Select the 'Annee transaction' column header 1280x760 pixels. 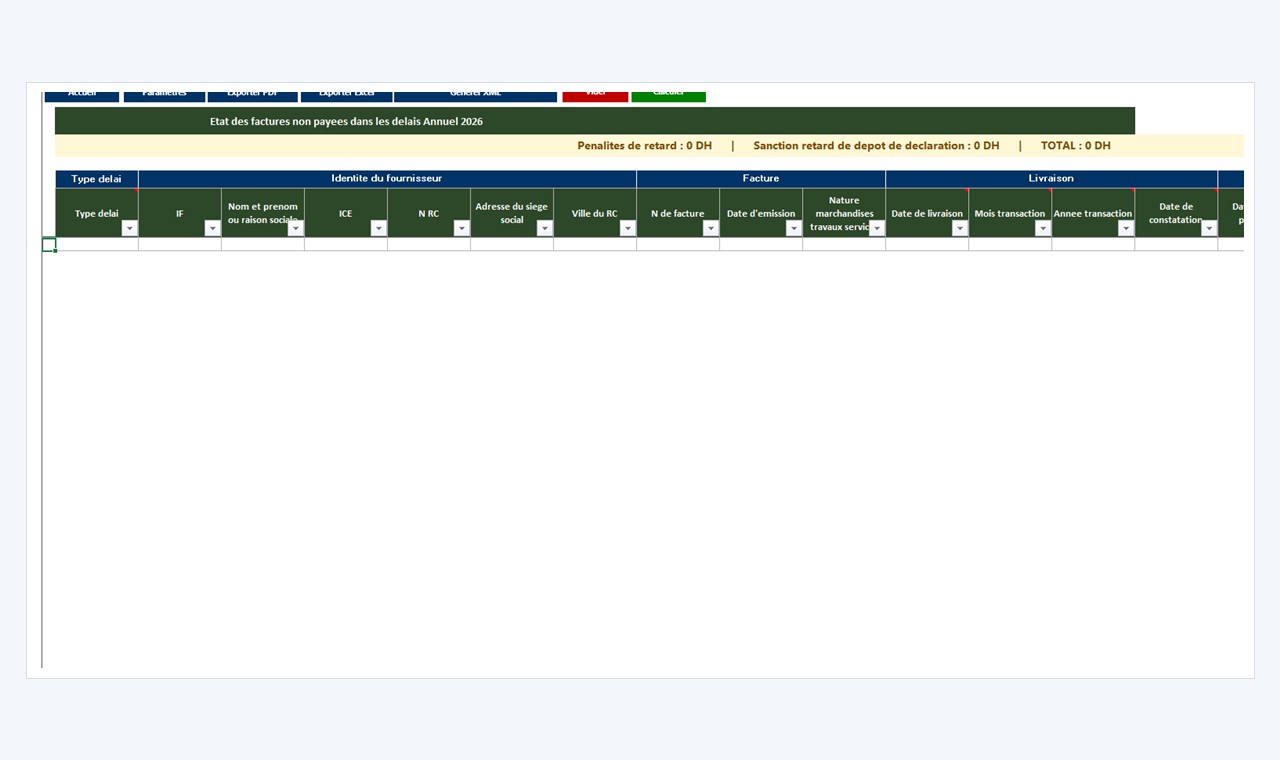pyautogui.click(x=1093, y=213)
